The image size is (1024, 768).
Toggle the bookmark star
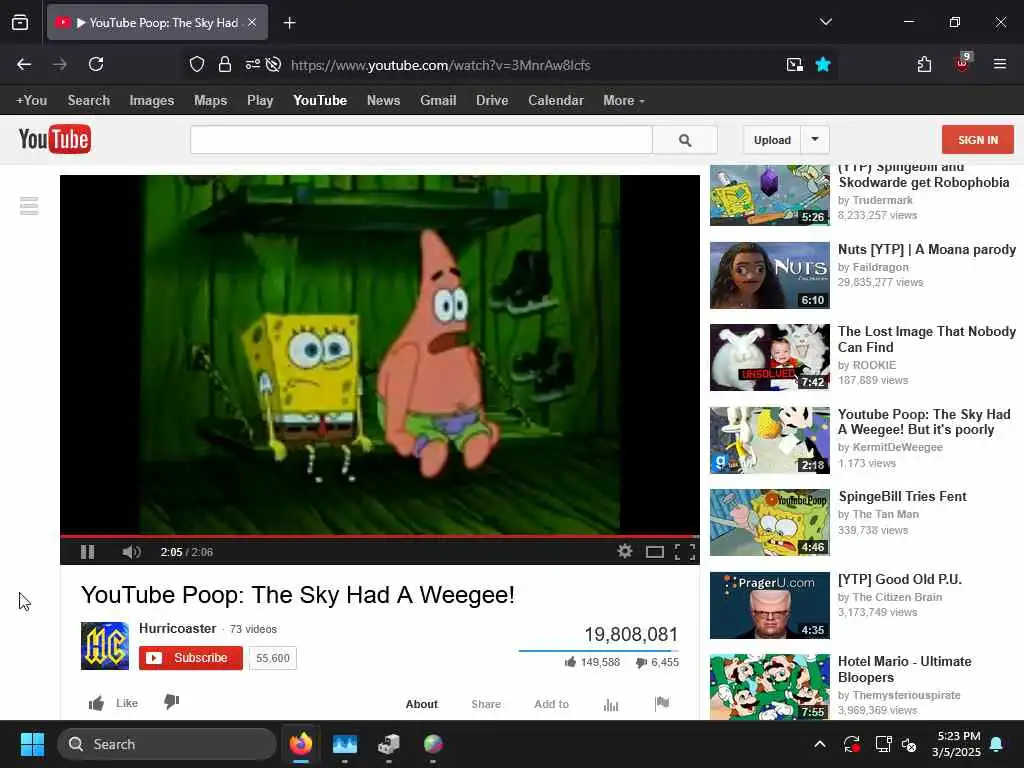[823, 64]
